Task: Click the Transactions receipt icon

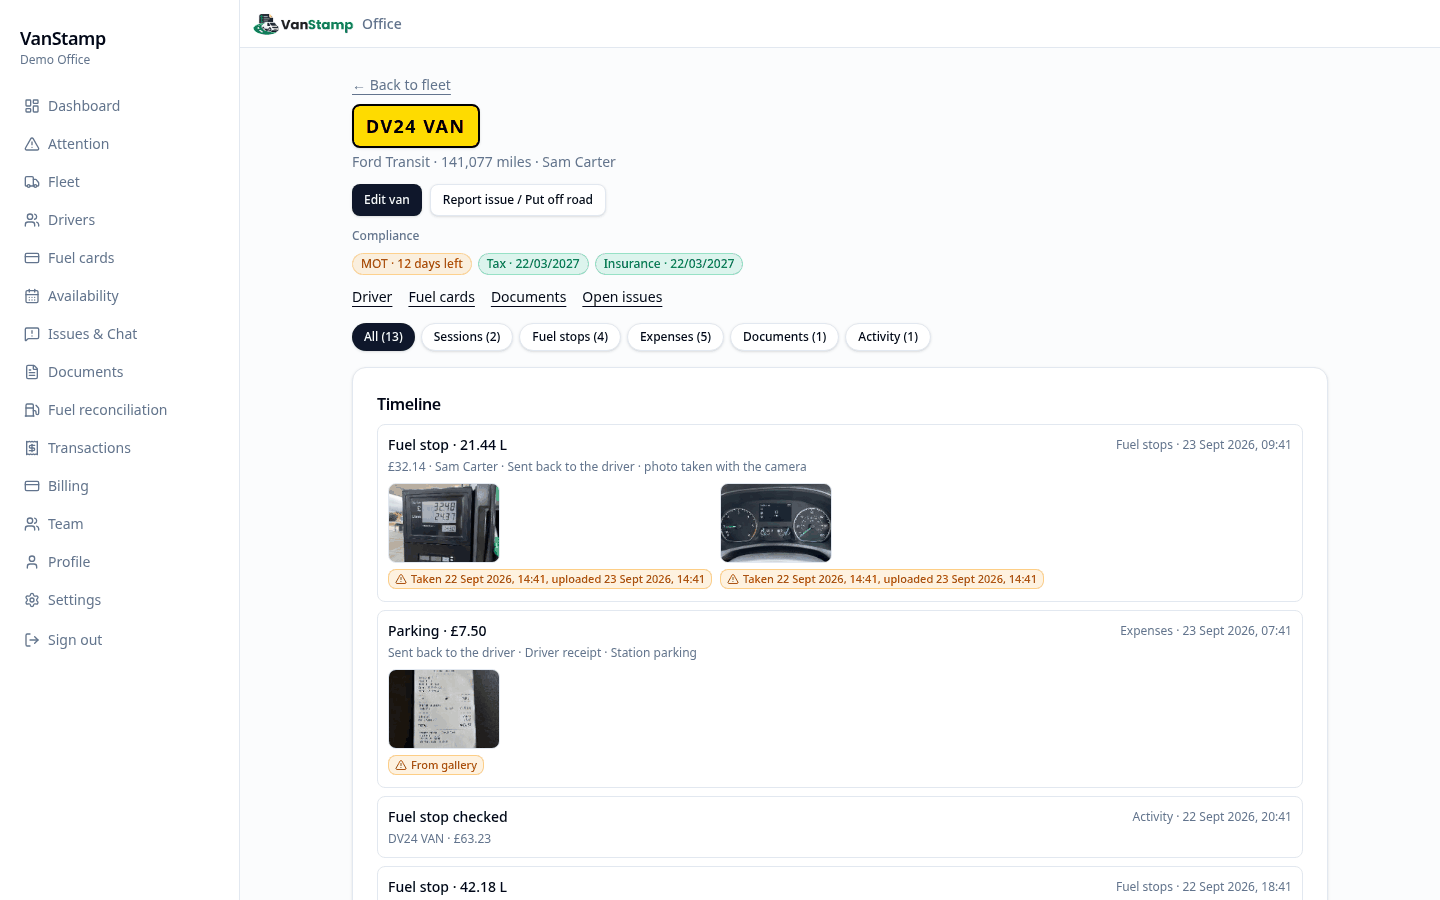Action: [x=32, y=448]
